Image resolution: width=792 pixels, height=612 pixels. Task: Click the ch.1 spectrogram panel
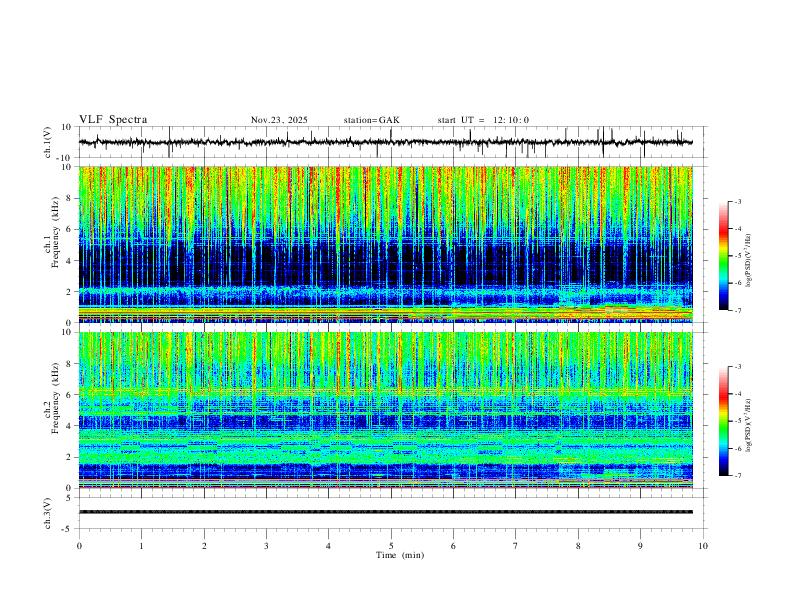tap(386, 244)
